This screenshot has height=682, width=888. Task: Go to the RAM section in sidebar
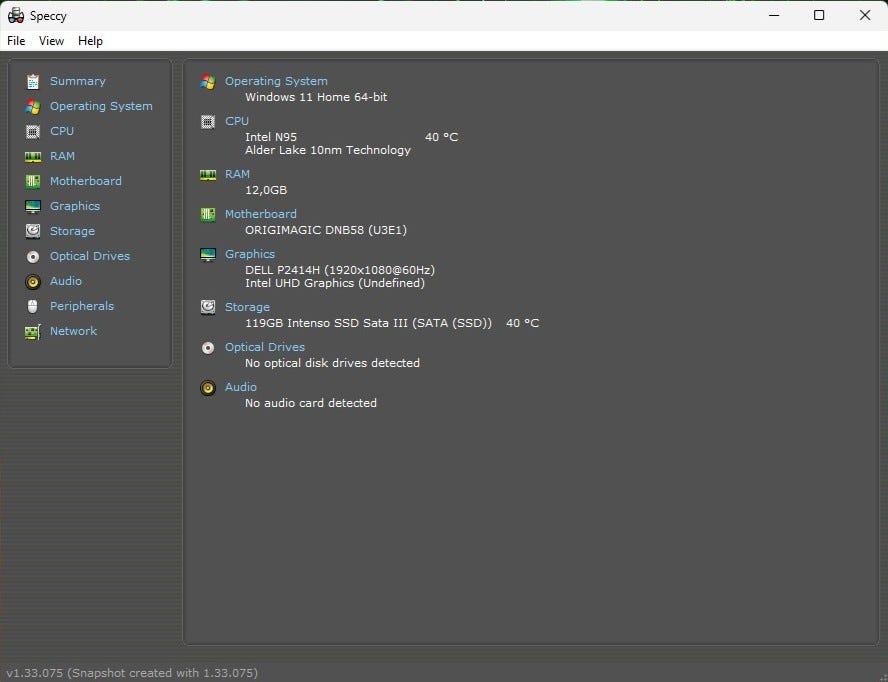click(x=62, y=156)
